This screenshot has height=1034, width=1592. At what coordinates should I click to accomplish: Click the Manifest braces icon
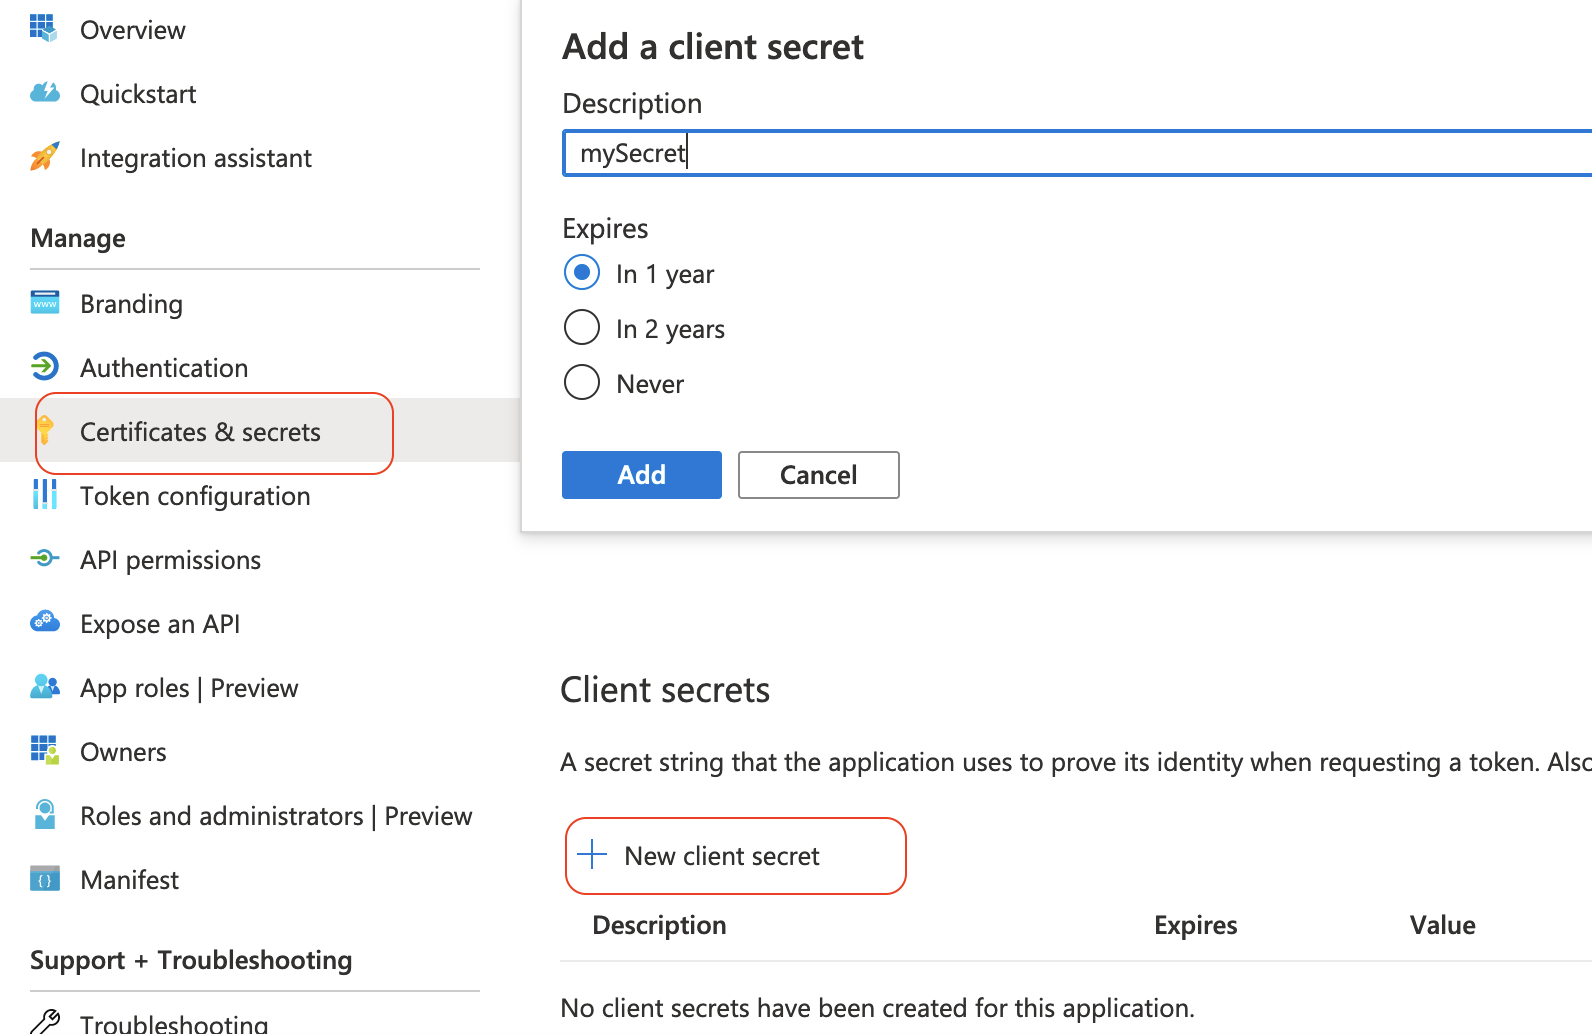click(x=45, y=879)
